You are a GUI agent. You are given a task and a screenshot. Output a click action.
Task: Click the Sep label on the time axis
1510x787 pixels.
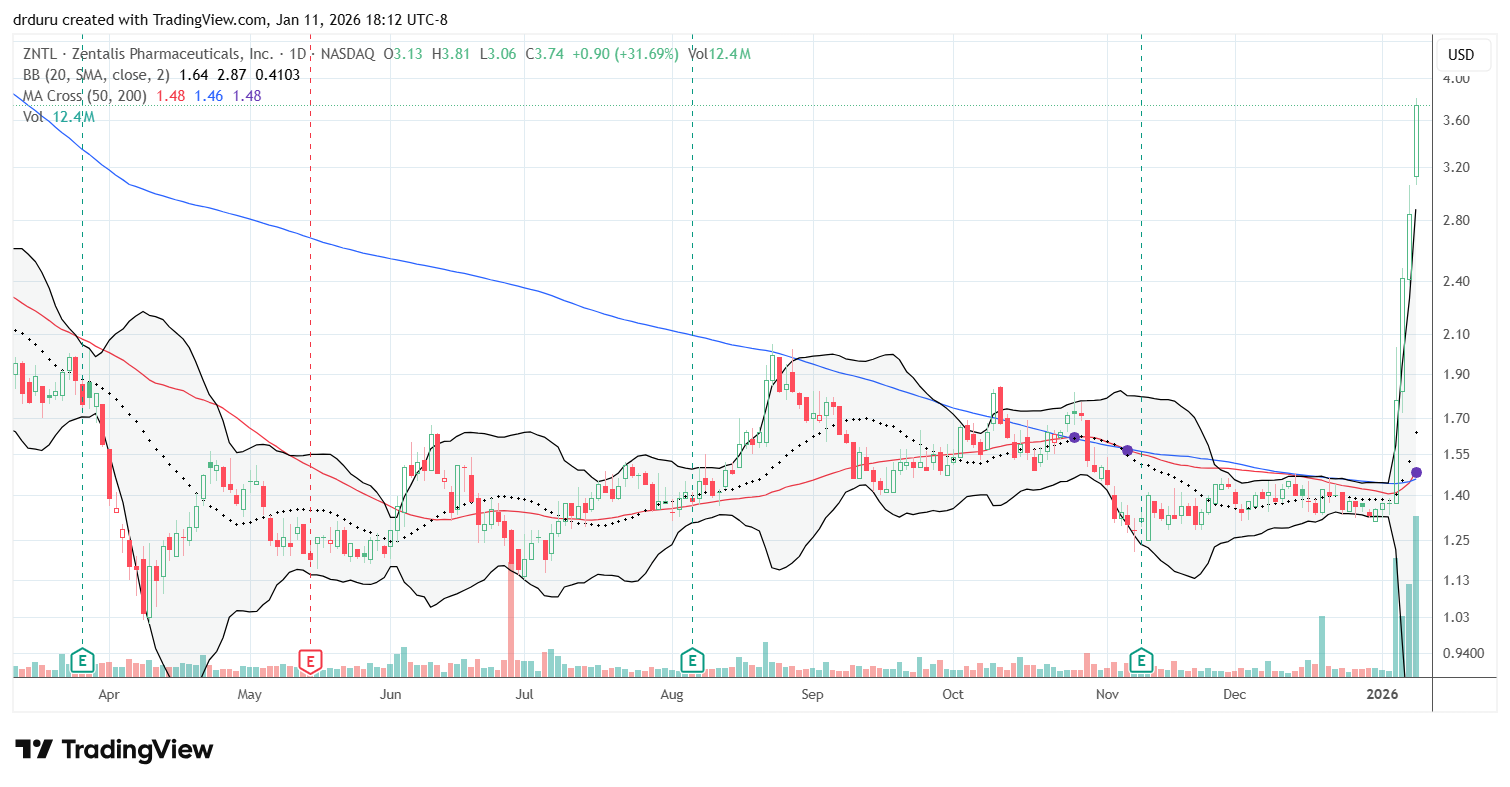812,693
